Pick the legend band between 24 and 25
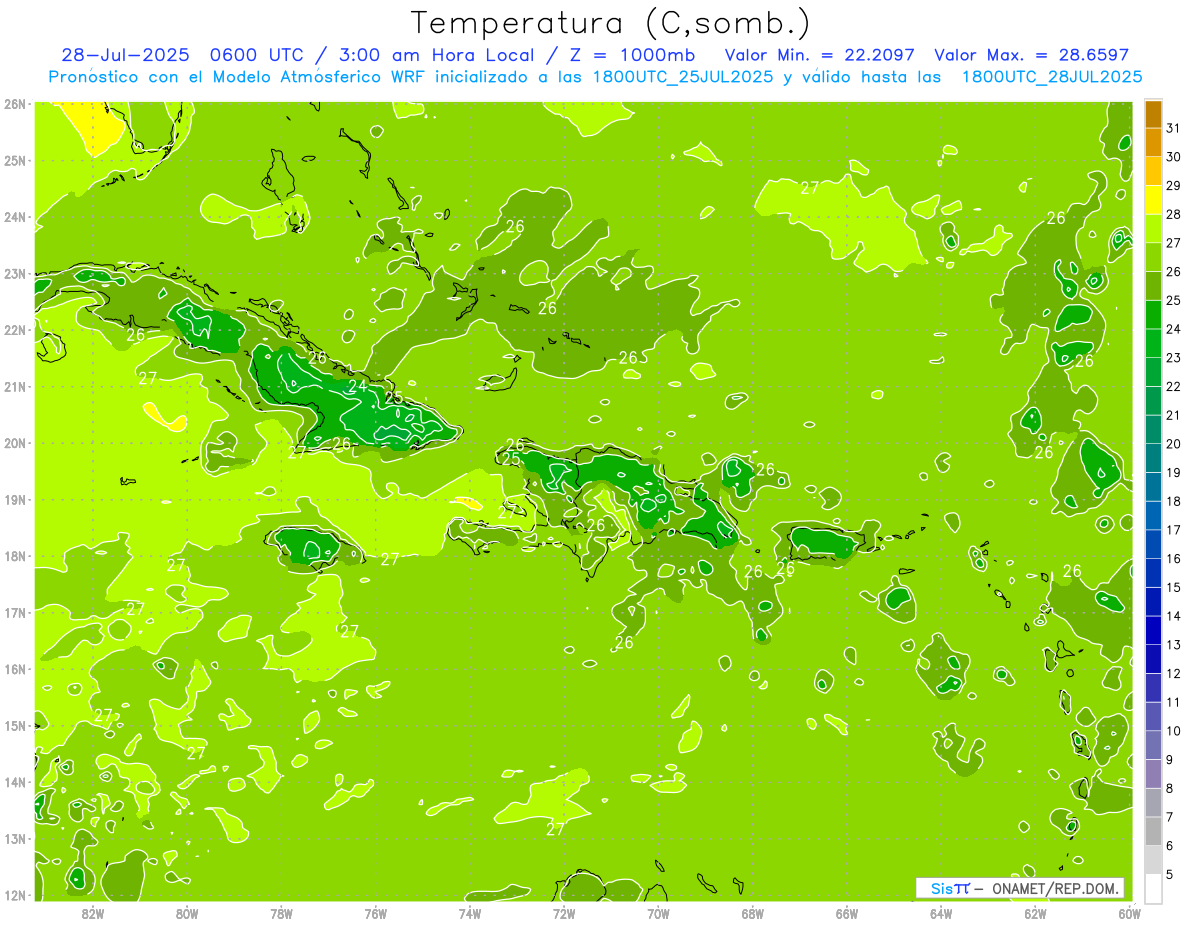 (x=1153, y=315)
